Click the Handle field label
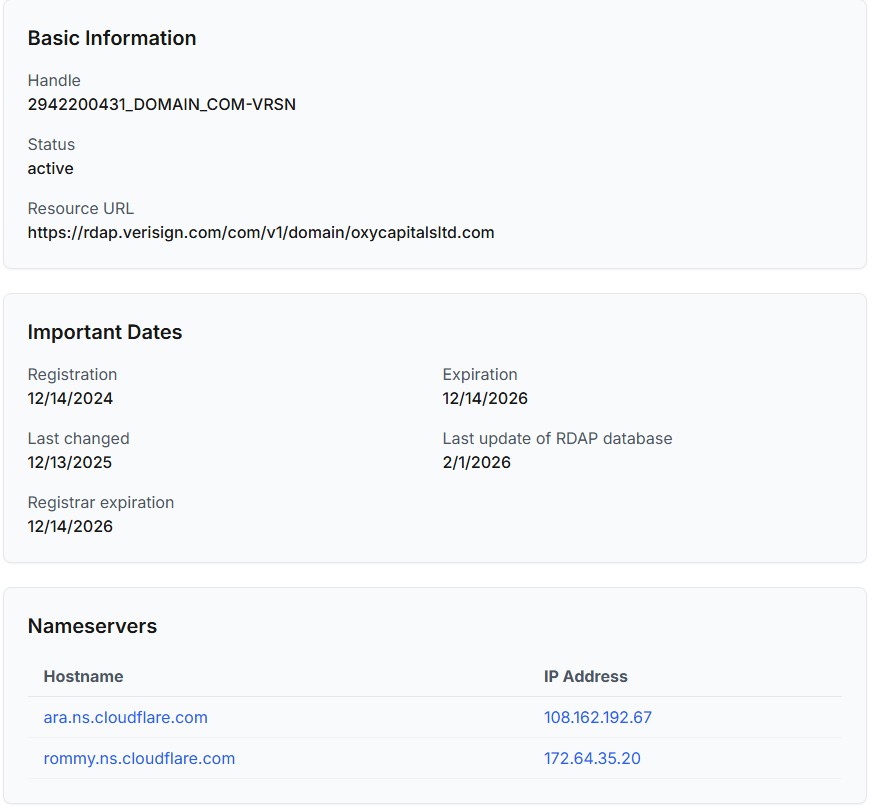This screenshot has width=872, height=810. point(54,80)
